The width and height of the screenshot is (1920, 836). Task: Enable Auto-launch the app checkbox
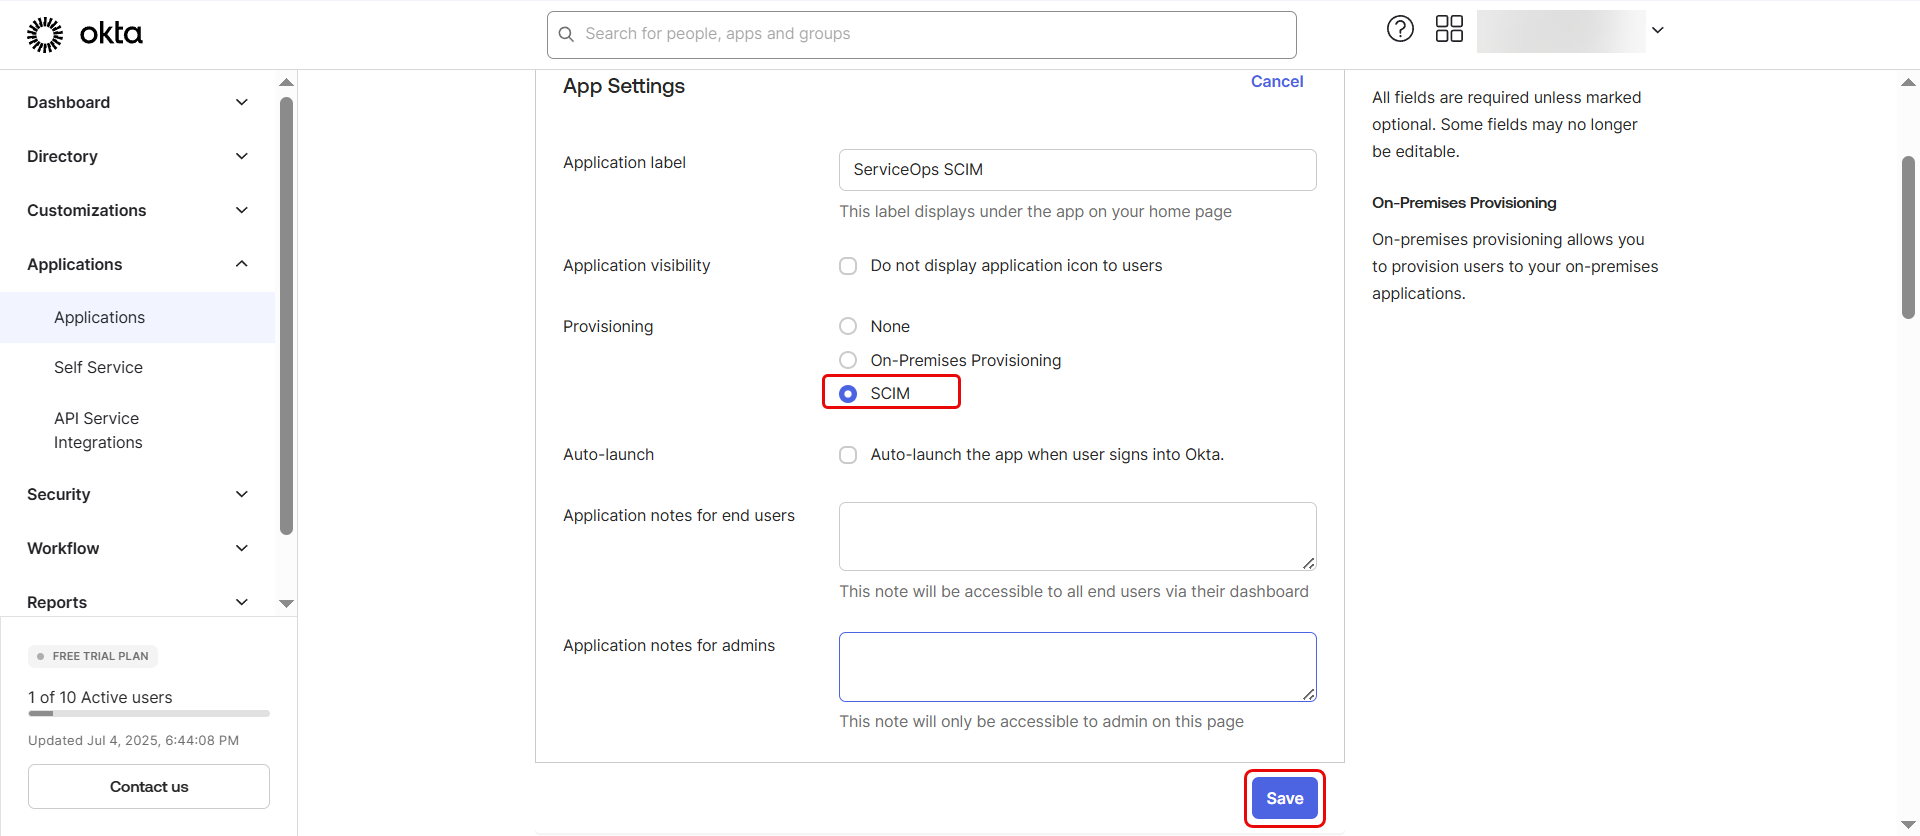point(848,455)
